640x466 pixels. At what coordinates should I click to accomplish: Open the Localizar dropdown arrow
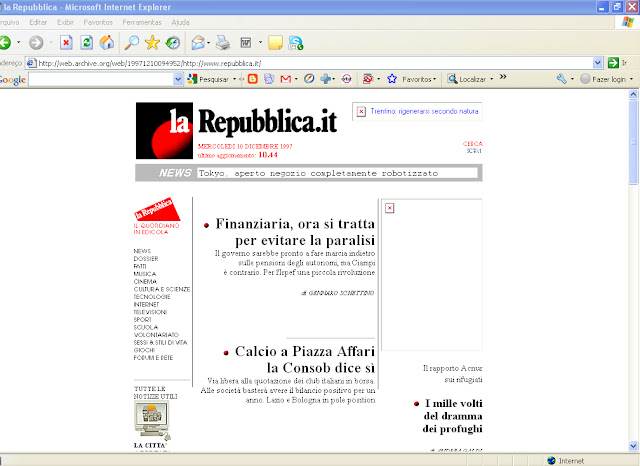pos(491,79)
